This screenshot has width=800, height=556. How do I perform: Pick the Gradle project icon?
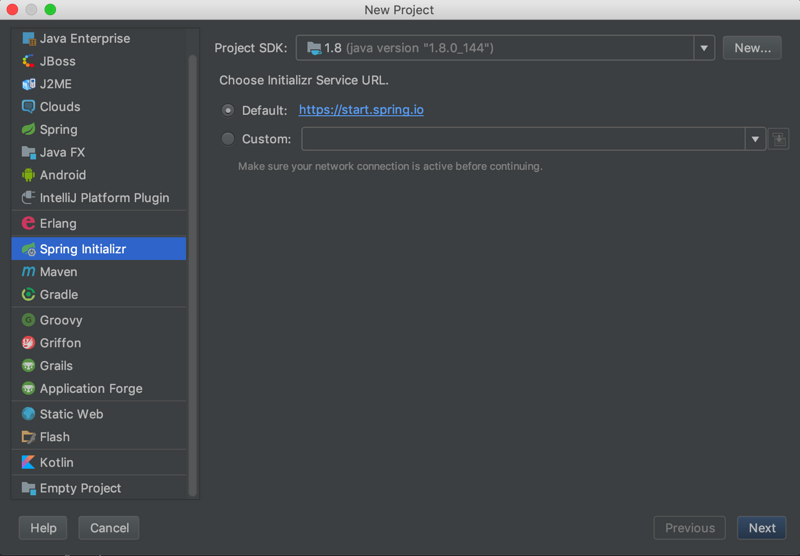coord(29,294)
